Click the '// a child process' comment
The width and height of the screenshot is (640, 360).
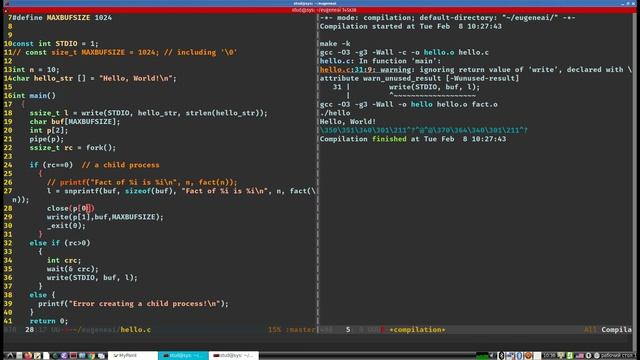pos(120,165)
